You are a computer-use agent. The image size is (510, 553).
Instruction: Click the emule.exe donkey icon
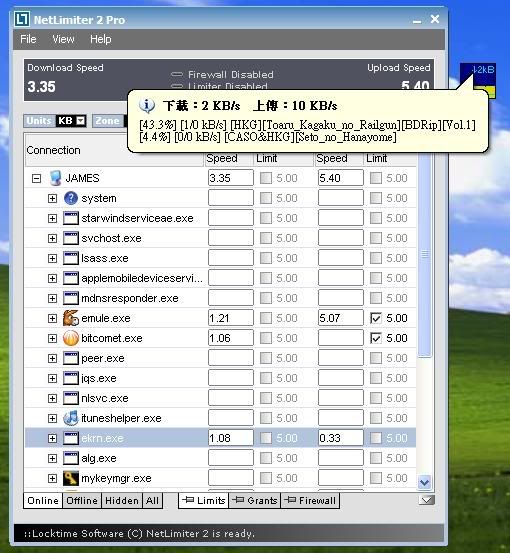click(71, 318)
